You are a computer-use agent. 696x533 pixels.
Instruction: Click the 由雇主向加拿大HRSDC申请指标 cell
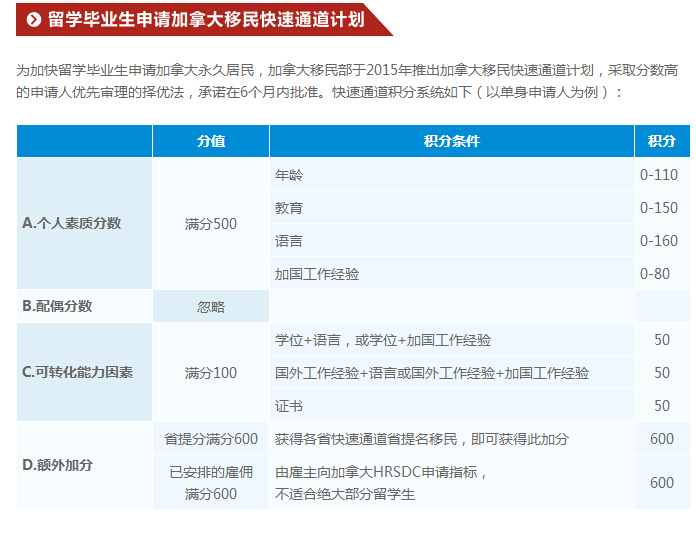452,482
